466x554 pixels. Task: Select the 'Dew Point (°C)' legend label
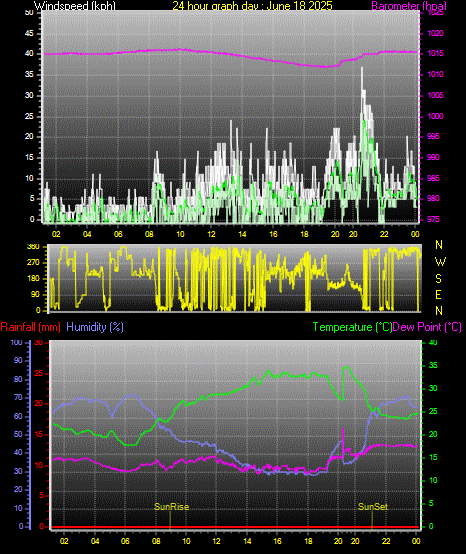pyautogui.click(x=427, y=327)
